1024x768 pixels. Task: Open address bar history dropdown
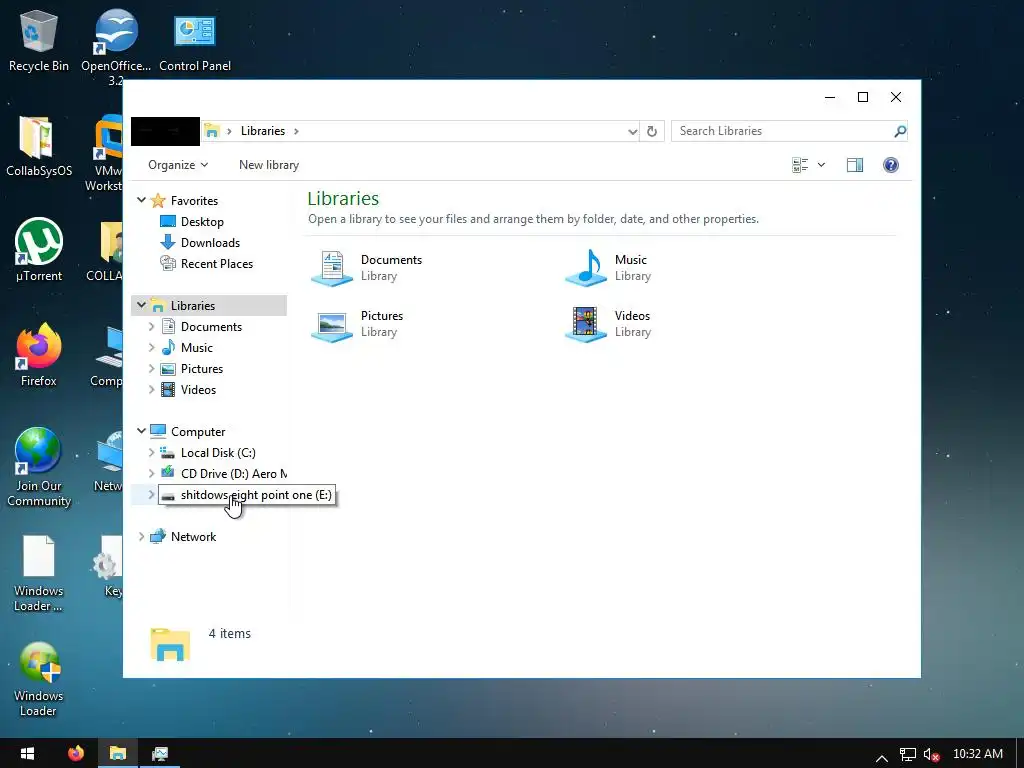632,131
